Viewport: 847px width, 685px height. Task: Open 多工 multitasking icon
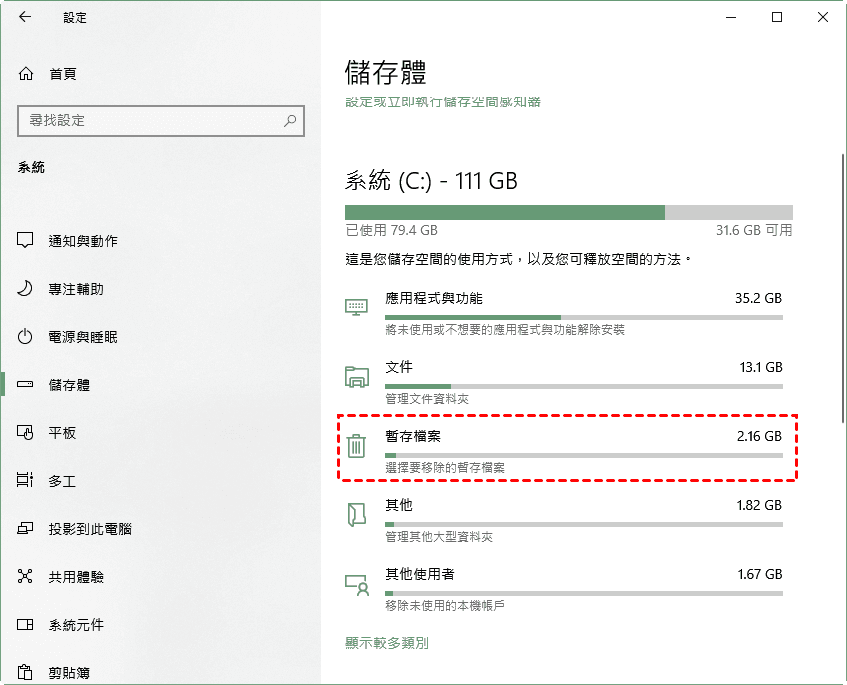pos(26,481)
